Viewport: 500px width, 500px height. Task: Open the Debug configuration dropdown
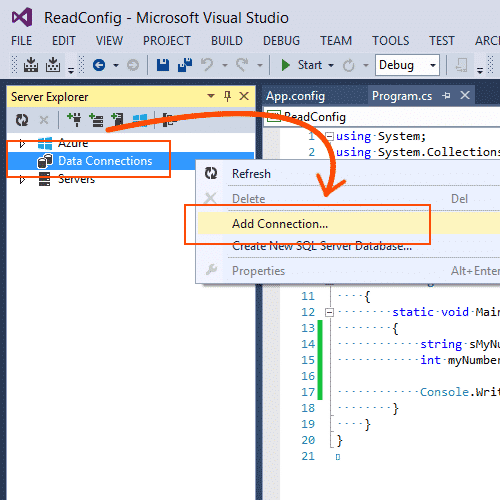point(433,65)
